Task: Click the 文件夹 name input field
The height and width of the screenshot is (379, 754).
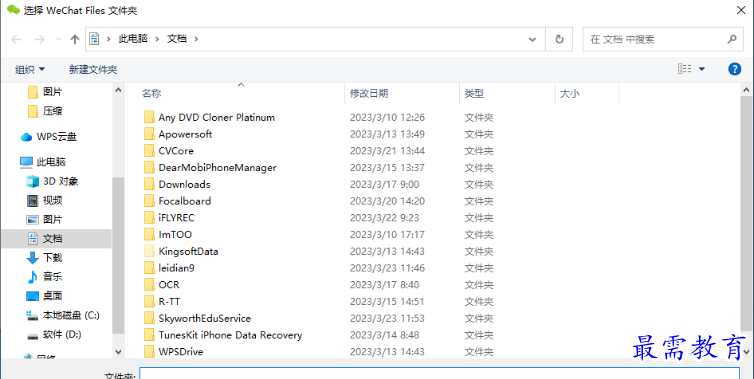Action: click(439, 374)
